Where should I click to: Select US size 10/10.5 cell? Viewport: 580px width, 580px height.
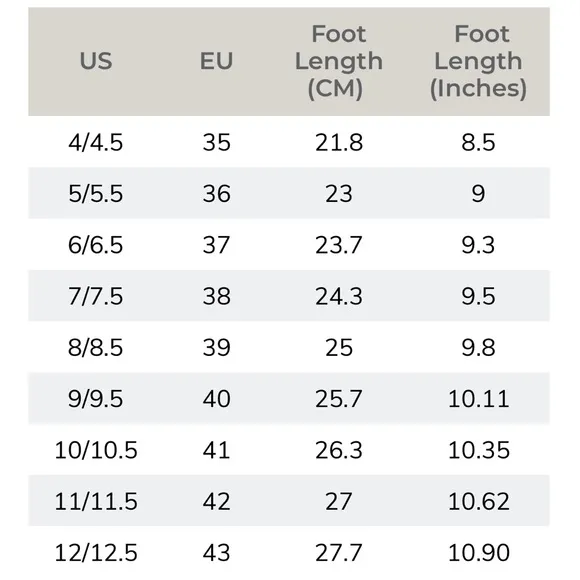pyautogui.click(x=96, y=450)
